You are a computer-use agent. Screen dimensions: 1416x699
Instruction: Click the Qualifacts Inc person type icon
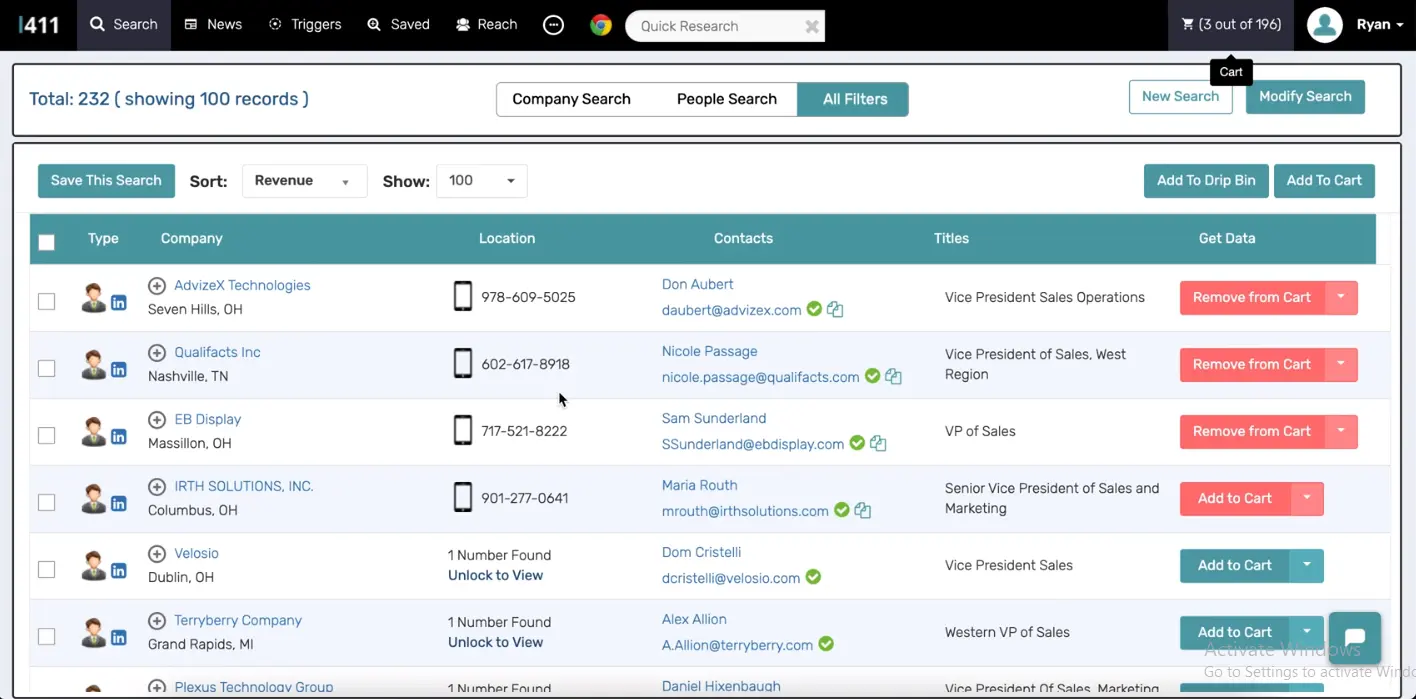(93, 365)
